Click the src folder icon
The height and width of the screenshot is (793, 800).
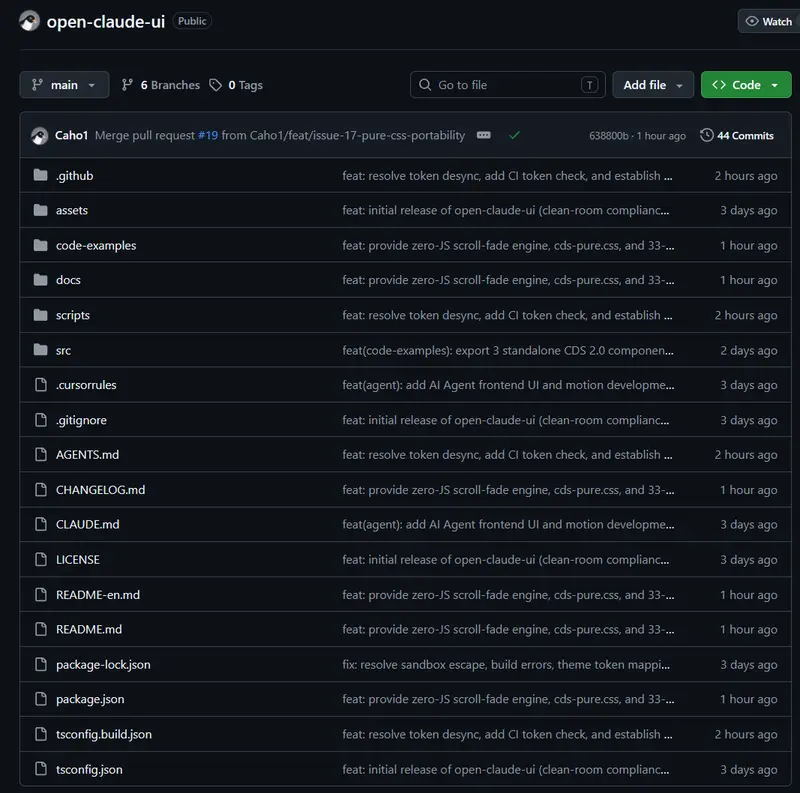pos(40,350)
